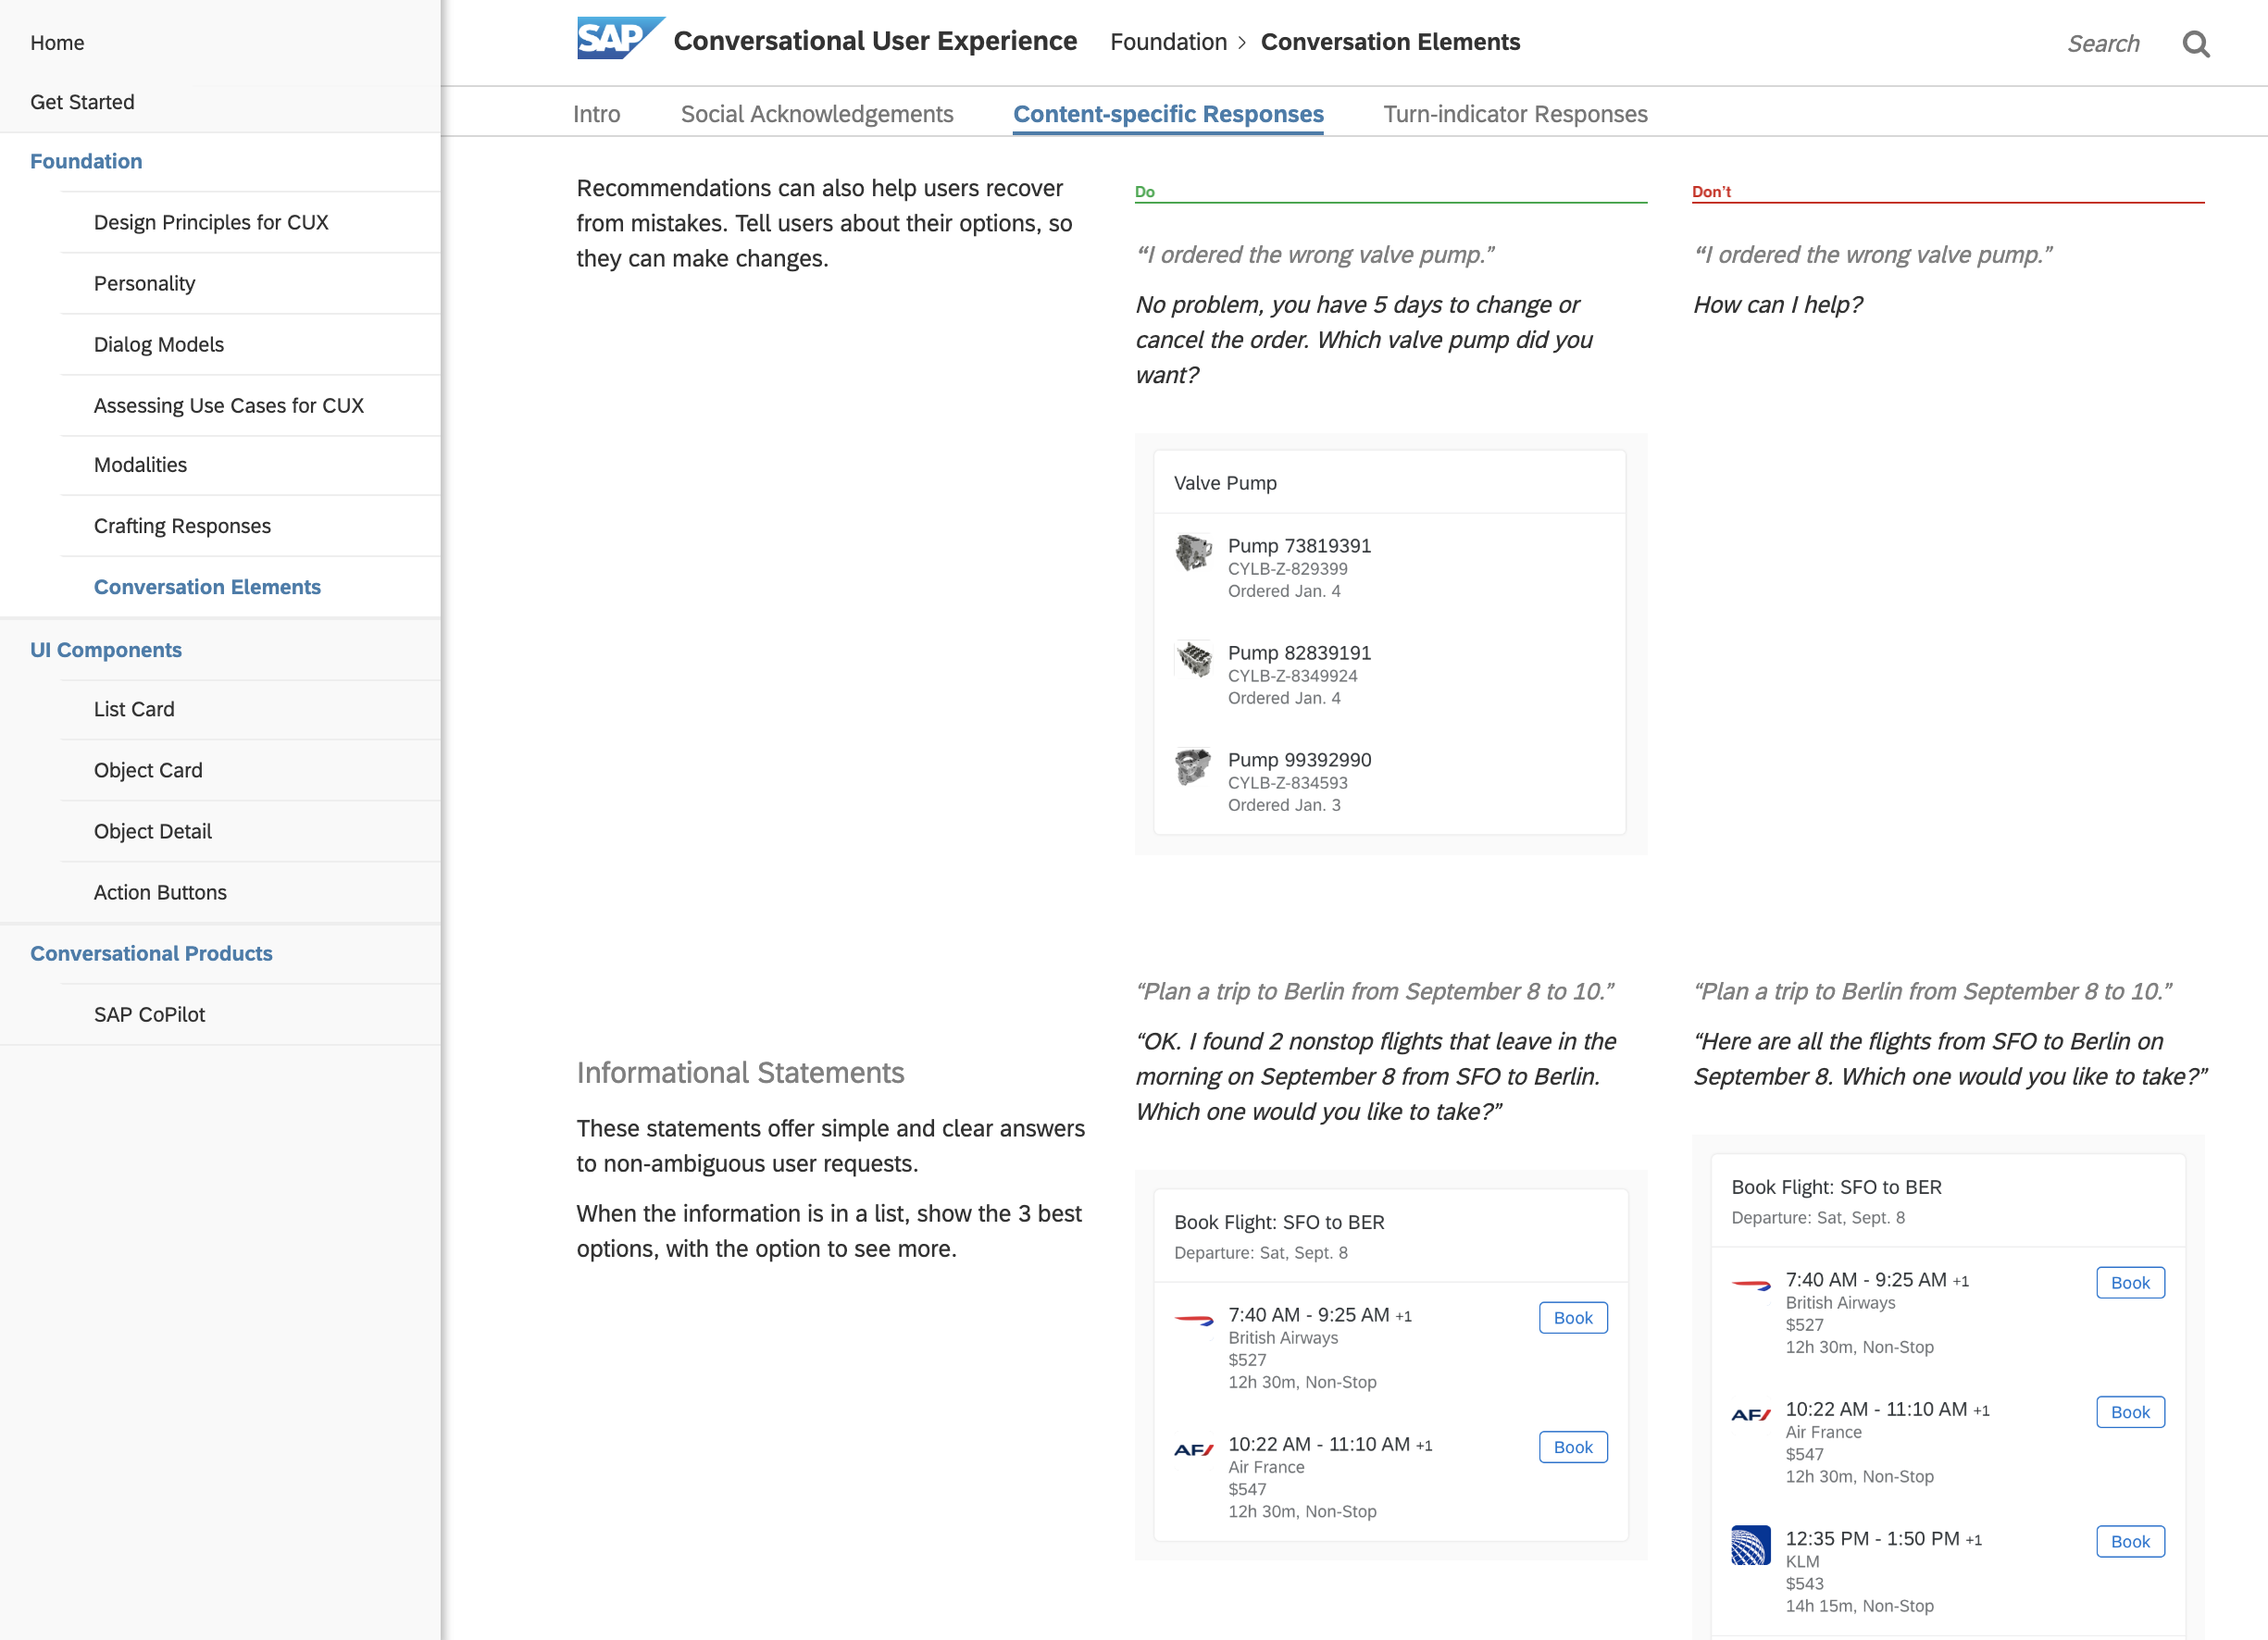Click the Search input field
This screenshot has height=1640, width=2268.
pyautogui.click(x=2102, y=44)
